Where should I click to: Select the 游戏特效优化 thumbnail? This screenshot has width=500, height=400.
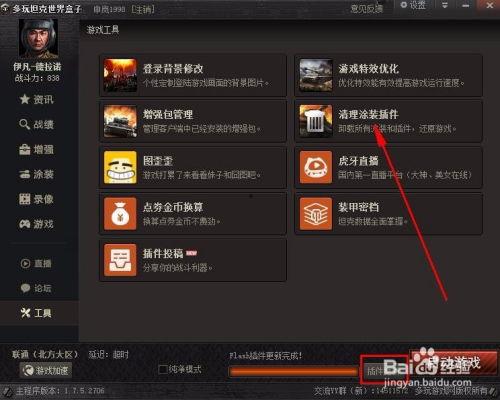click(316, 75)
